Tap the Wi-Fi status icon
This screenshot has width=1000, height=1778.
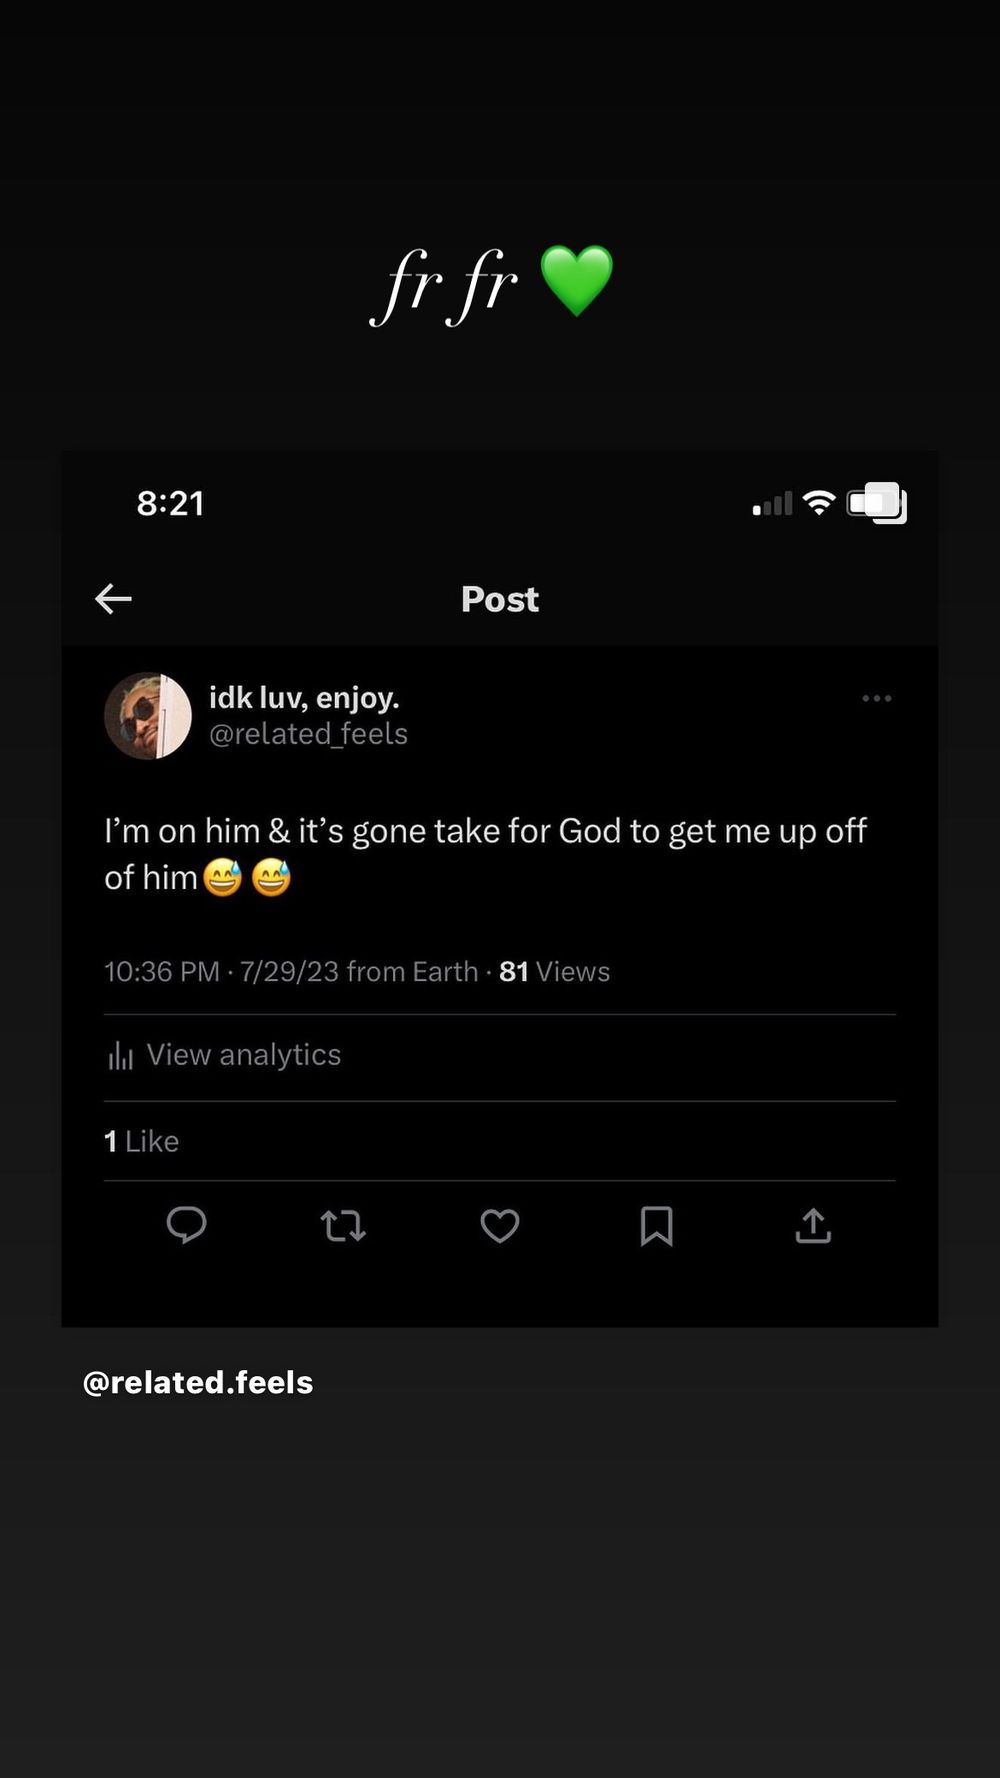point(819,503)
